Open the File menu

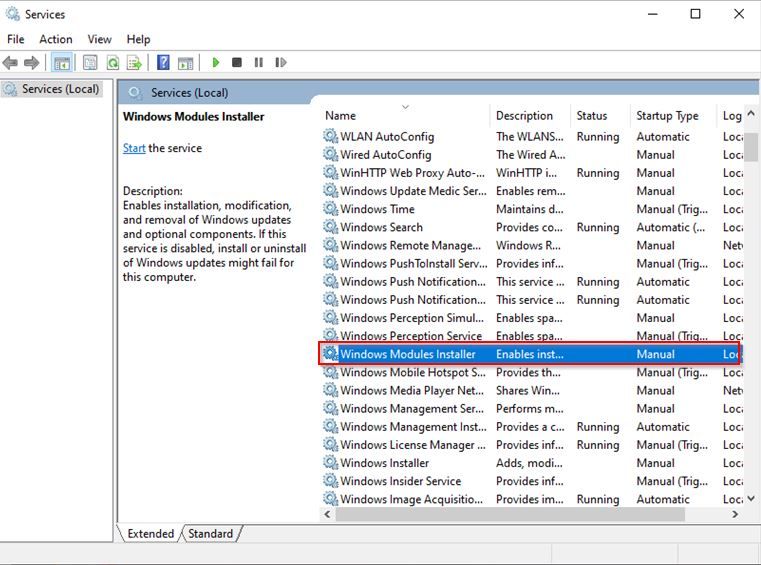coord(16,39)
